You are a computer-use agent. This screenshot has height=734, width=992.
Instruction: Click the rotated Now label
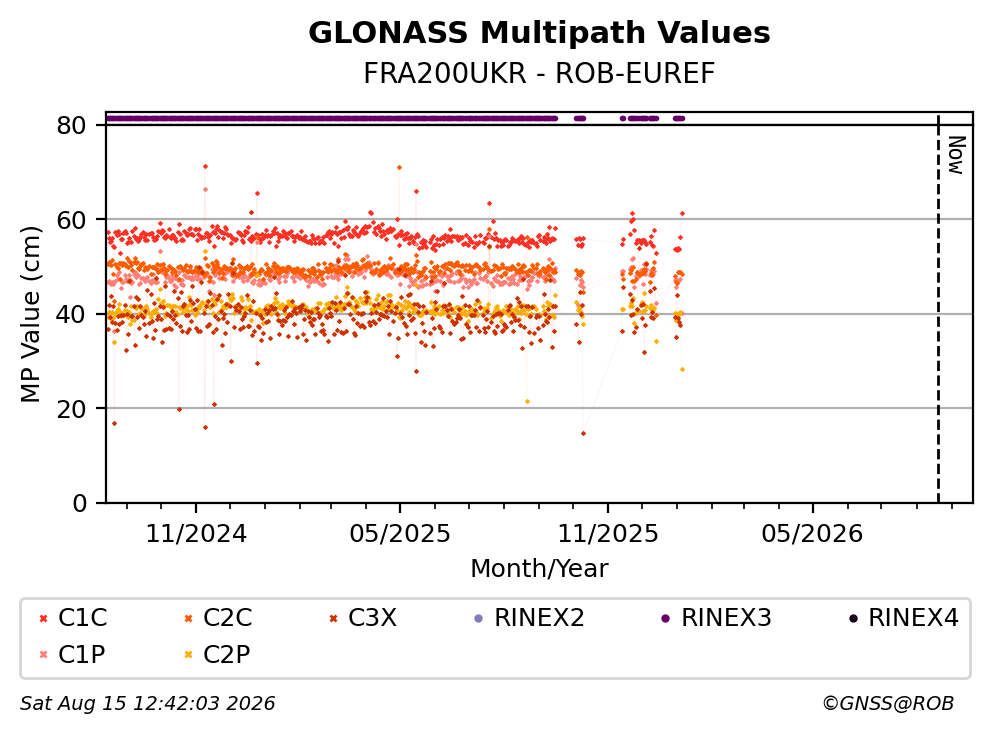(957, 155)
